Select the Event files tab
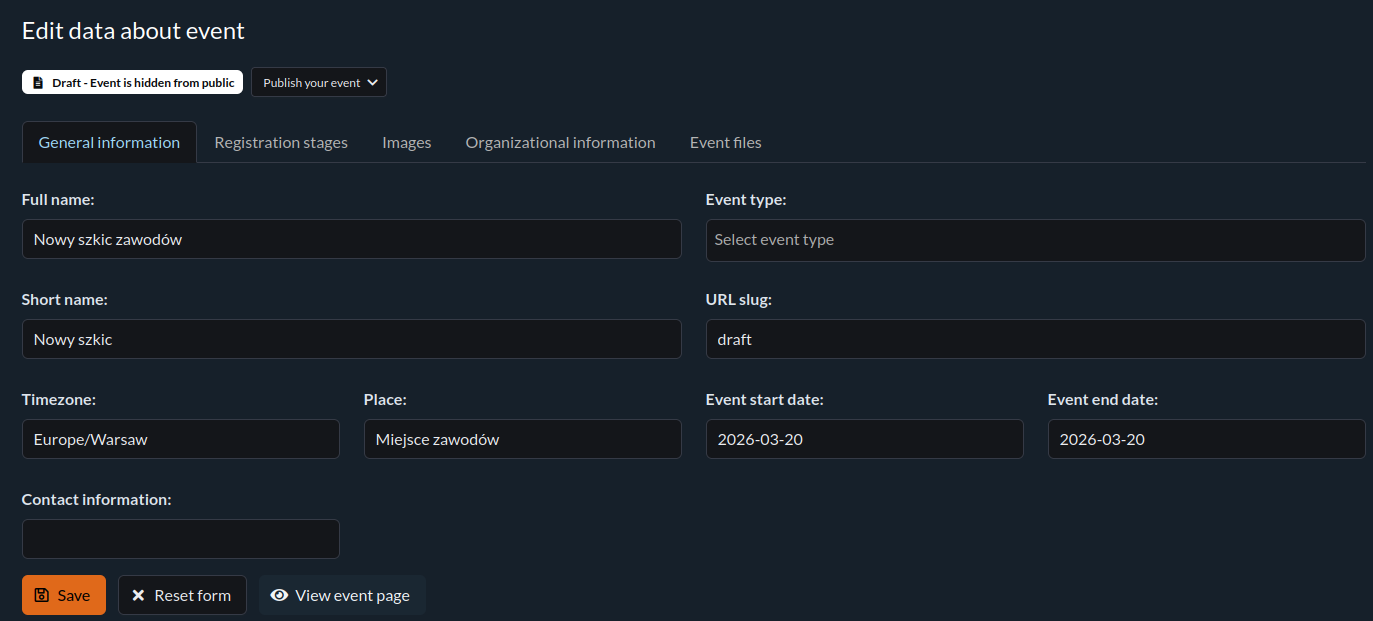Image resolution: width=1373 pixels, height=621 pixels. [725, 142]
